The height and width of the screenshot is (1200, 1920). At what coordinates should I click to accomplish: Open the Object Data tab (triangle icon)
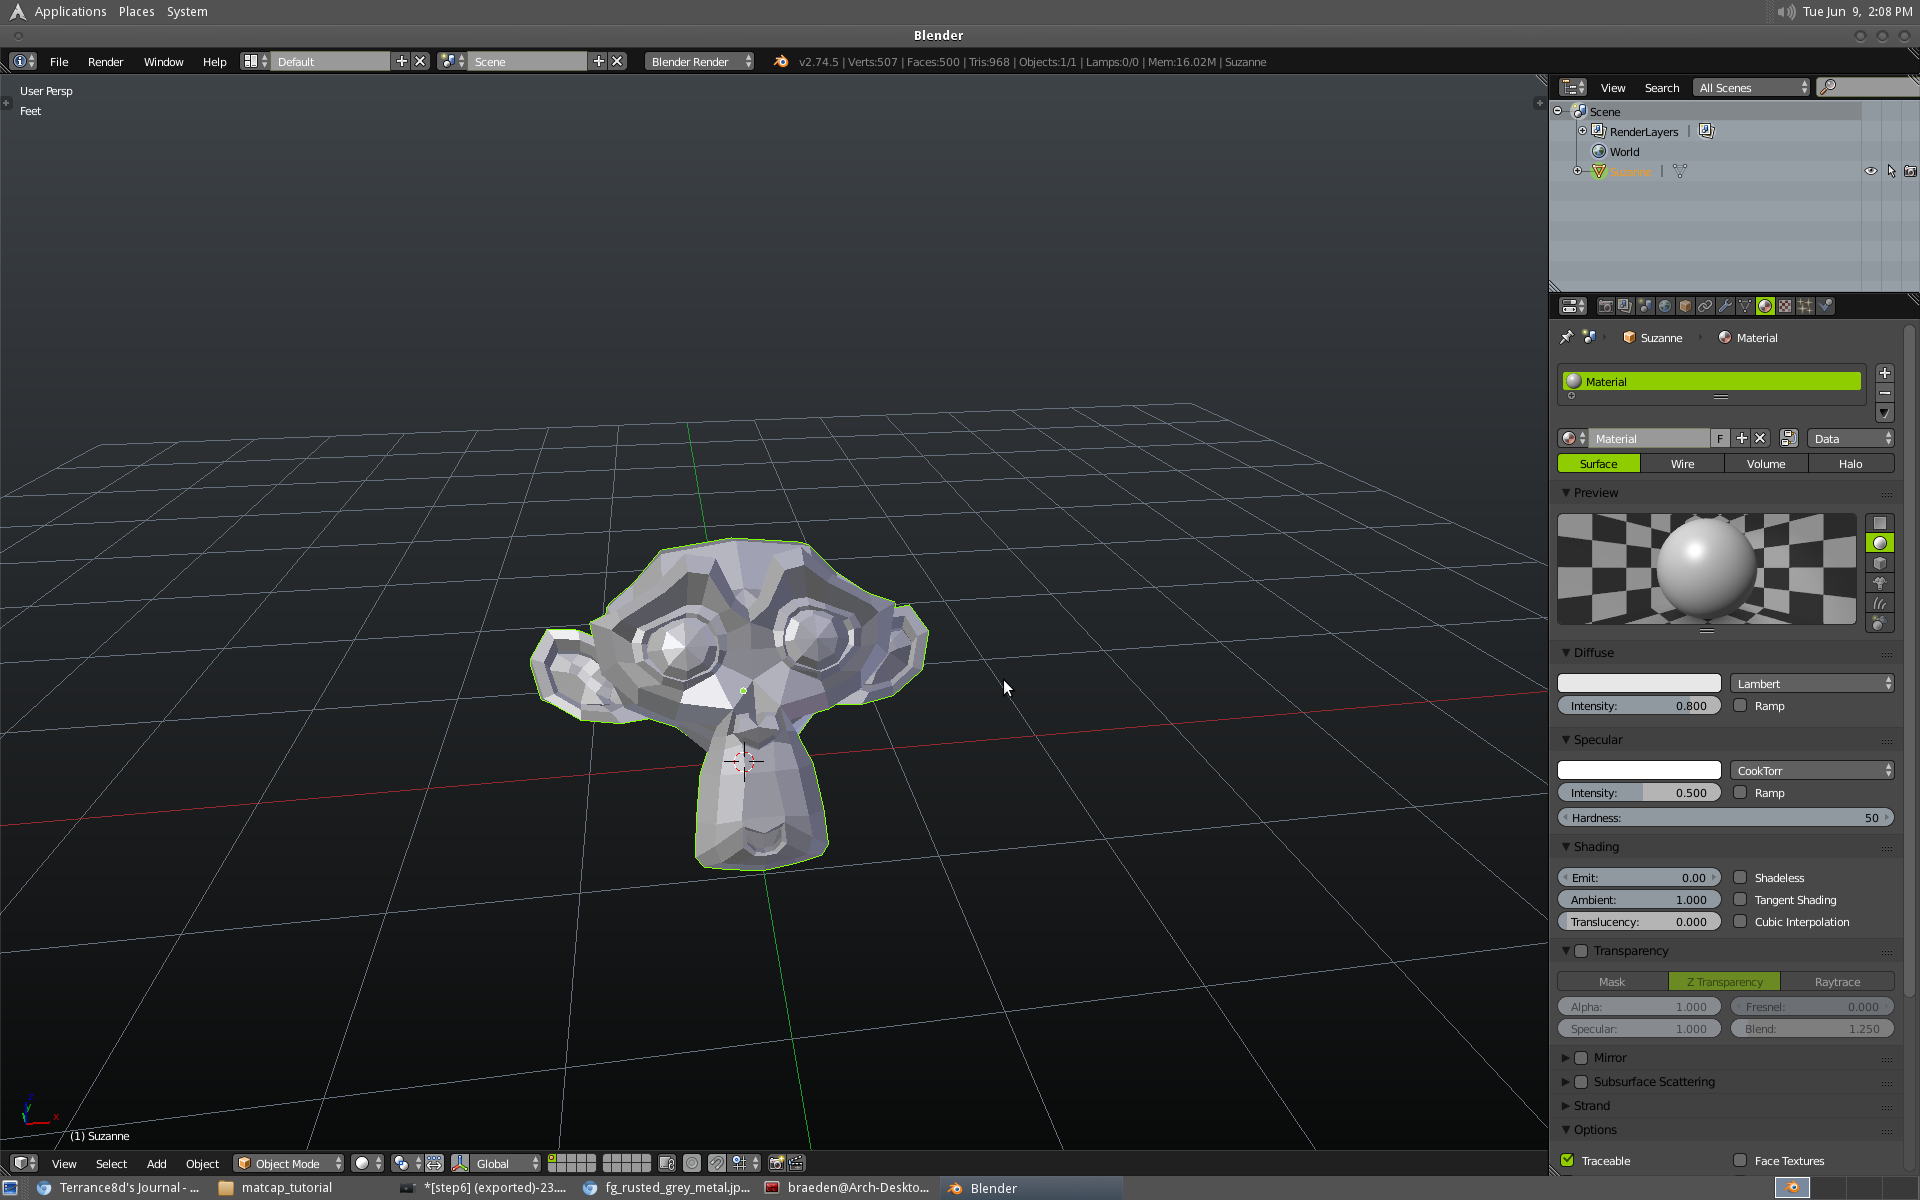(1745, 306)
